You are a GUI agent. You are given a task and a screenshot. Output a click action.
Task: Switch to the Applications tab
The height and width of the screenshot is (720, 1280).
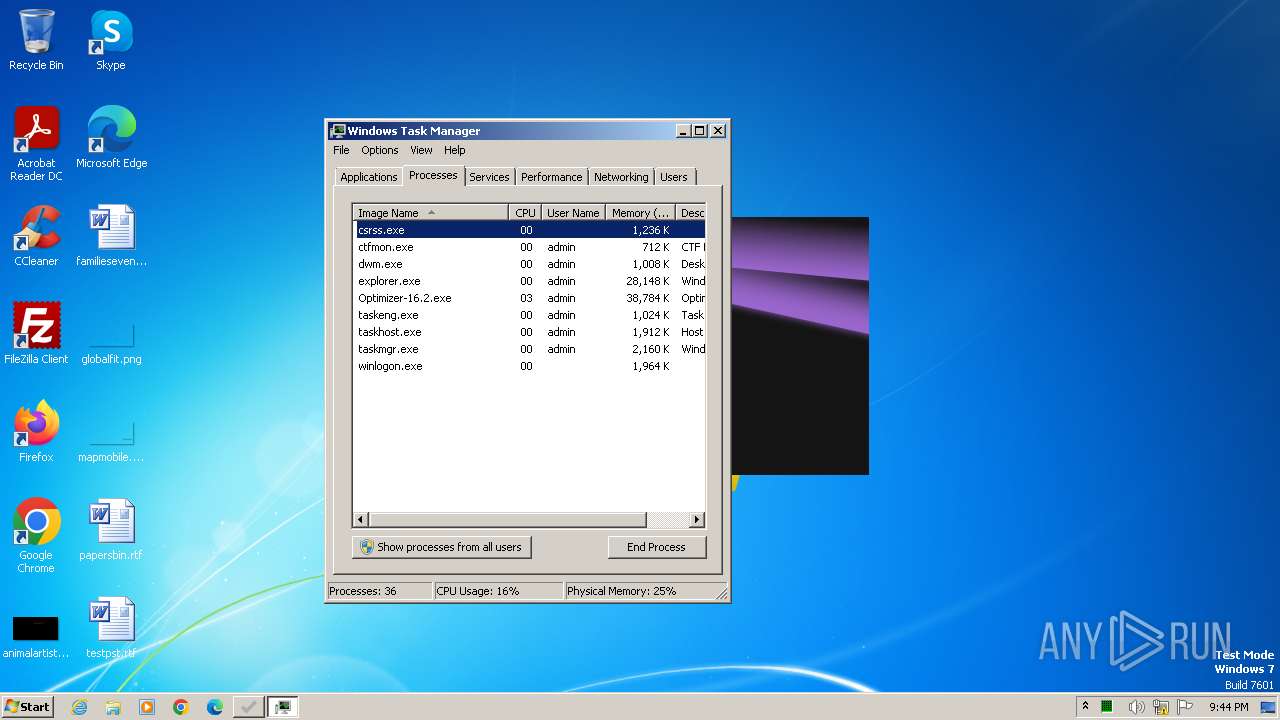click(368, 177)
